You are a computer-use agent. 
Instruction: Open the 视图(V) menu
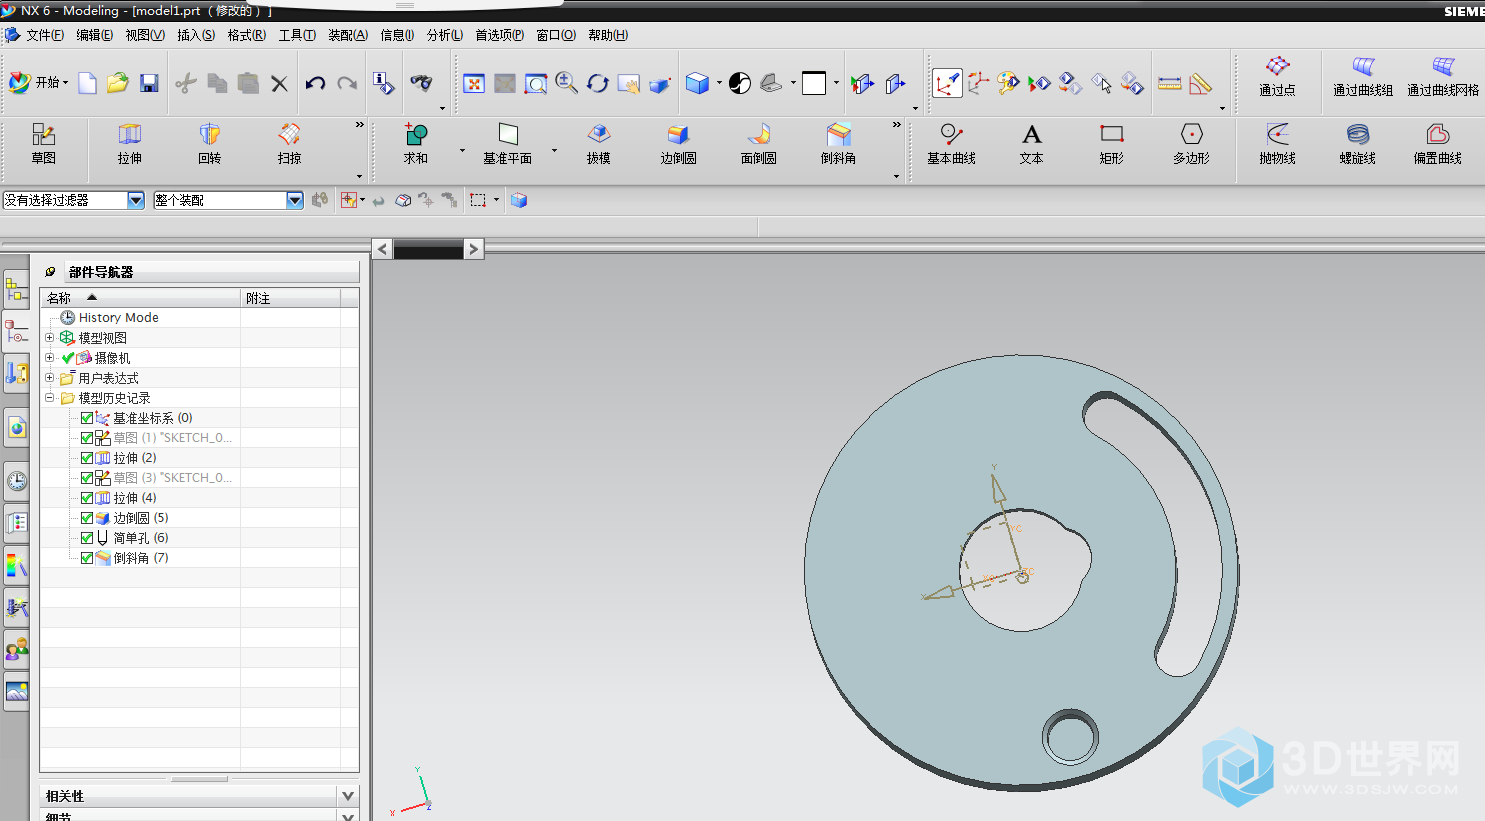(145, 35)
